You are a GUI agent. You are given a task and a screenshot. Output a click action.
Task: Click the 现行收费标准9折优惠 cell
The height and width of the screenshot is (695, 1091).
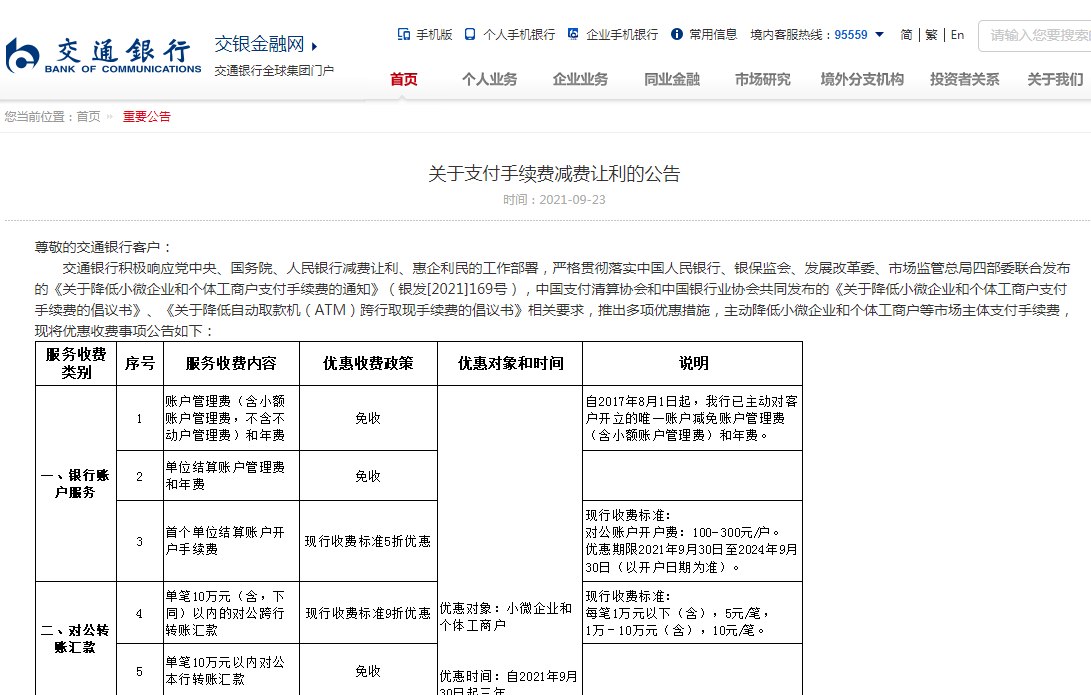point(368,613)
